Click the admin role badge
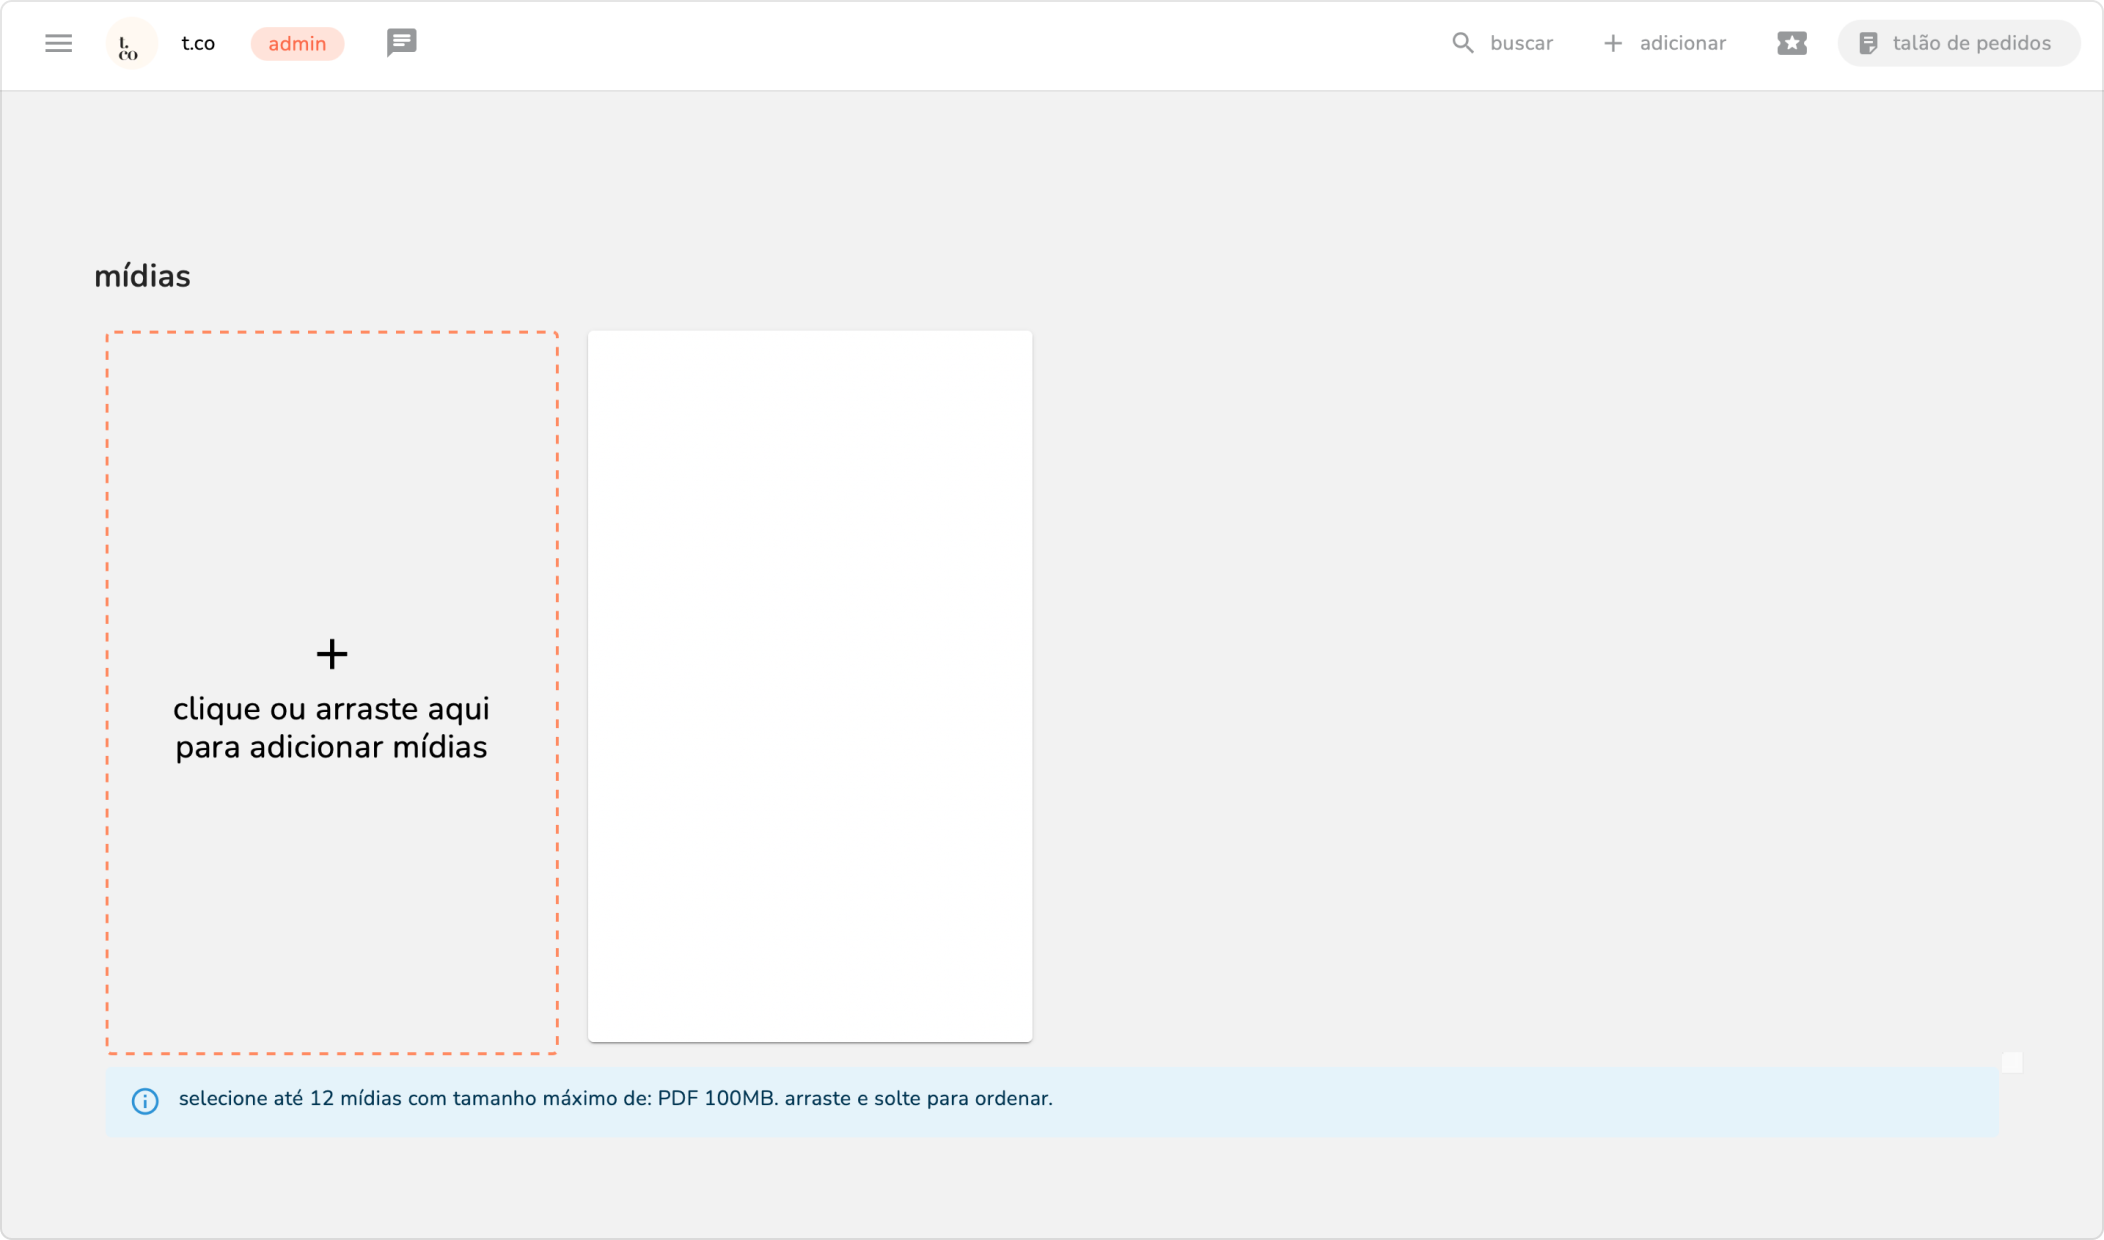The height and width of the screenshot is (1240, 2104). (297, 44)
